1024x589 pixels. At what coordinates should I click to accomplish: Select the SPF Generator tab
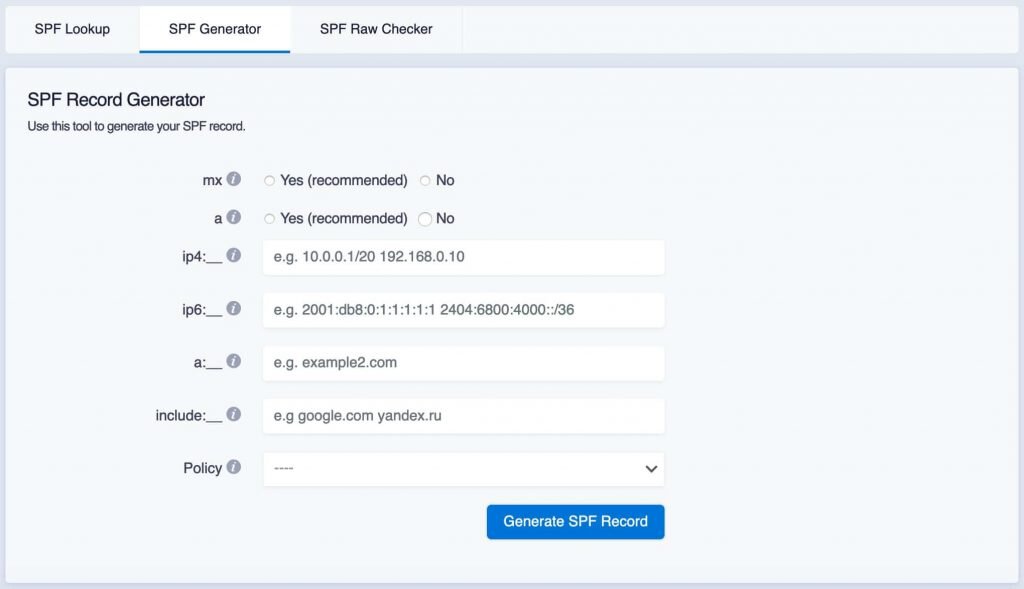pyautogui.click(x=214, y=29)
